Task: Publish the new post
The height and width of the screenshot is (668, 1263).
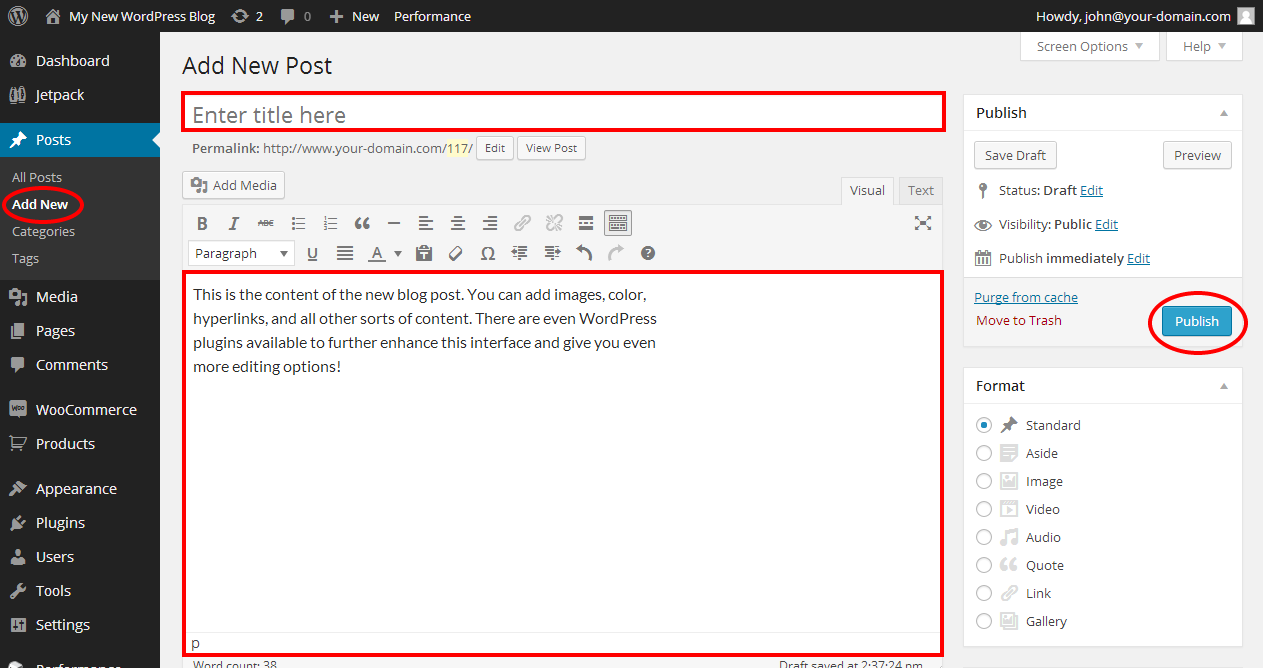Action: tap(1196, 320)
